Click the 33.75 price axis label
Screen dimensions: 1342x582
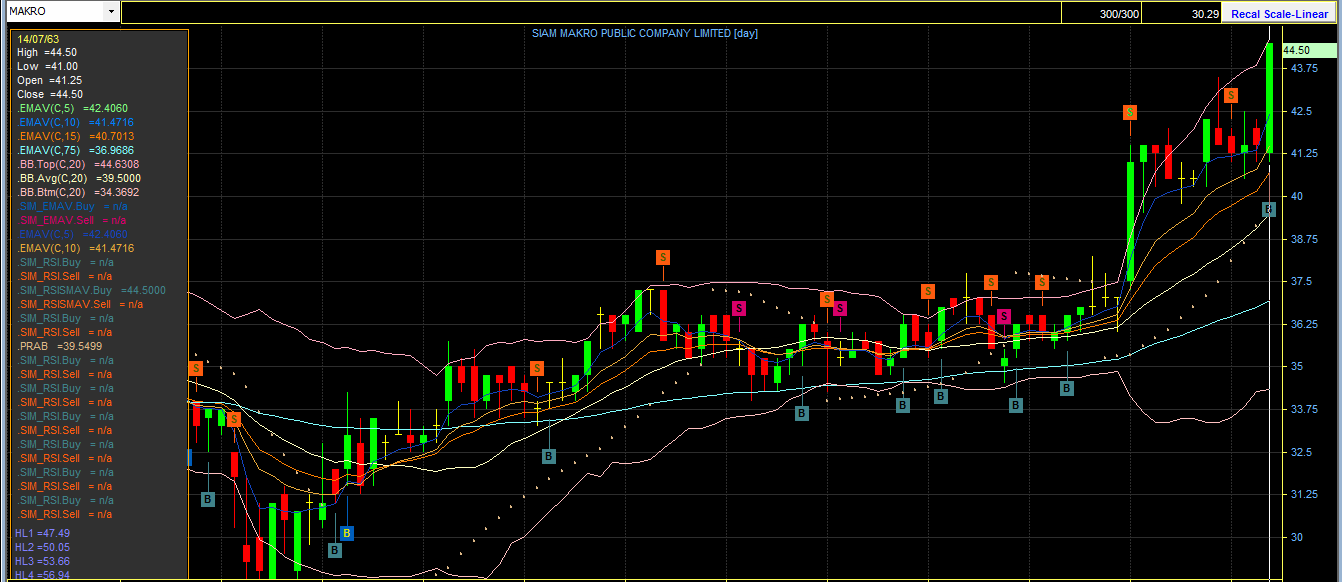pyautogui.click(x=1303, y=409)
